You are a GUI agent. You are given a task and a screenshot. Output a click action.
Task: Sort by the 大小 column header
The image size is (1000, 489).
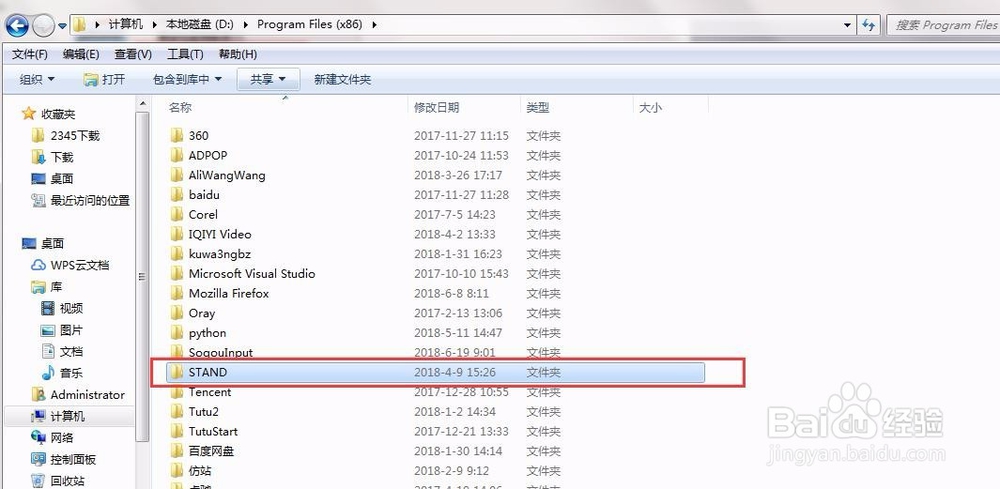(651, 108)
